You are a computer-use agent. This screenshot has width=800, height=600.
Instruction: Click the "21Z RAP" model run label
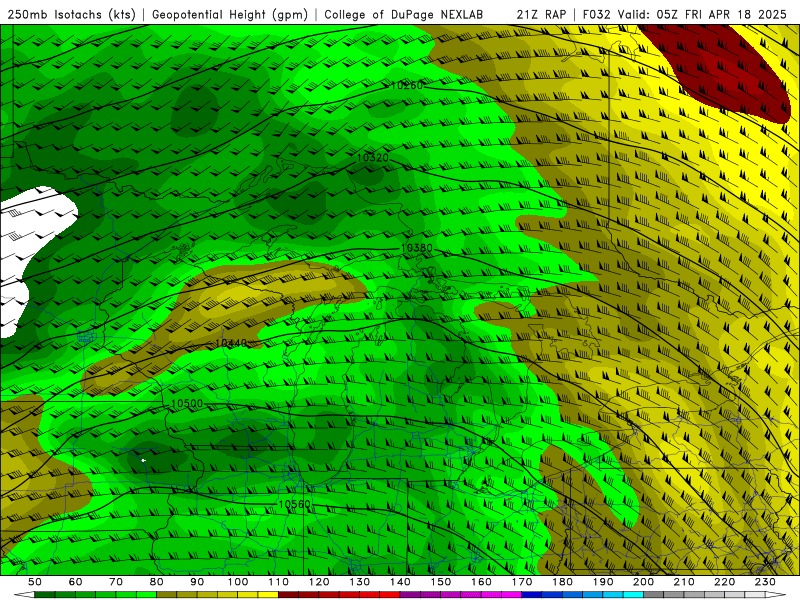click(x=541, y=15)
